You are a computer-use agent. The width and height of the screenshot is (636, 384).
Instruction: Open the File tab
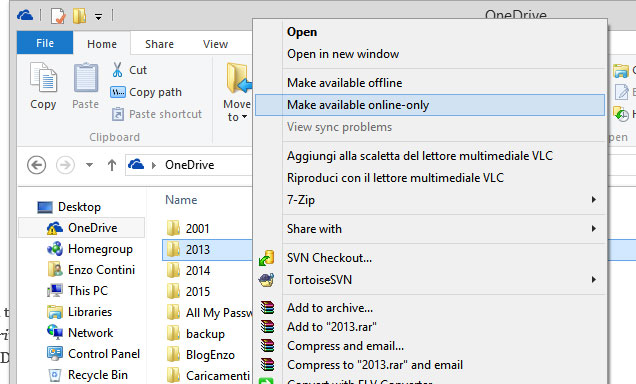point(45,43)
